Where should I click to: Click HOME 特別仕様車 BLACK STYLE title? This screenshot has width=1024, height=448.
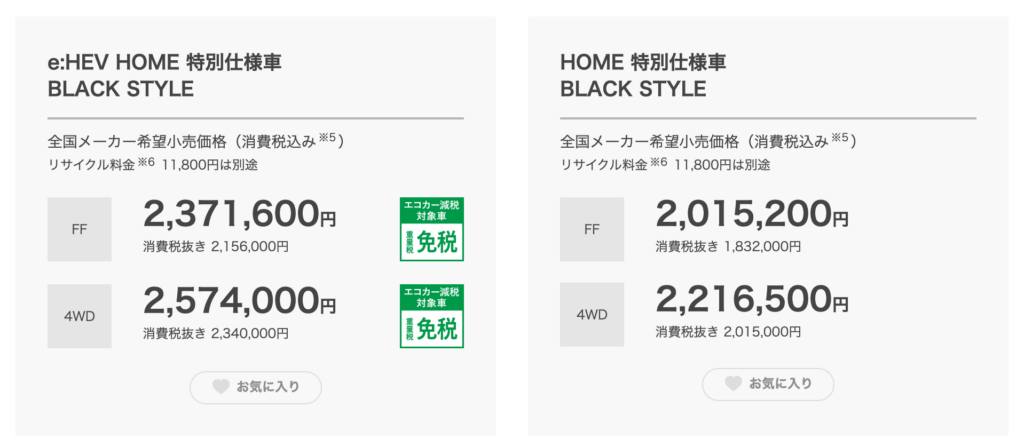[643, 75]
